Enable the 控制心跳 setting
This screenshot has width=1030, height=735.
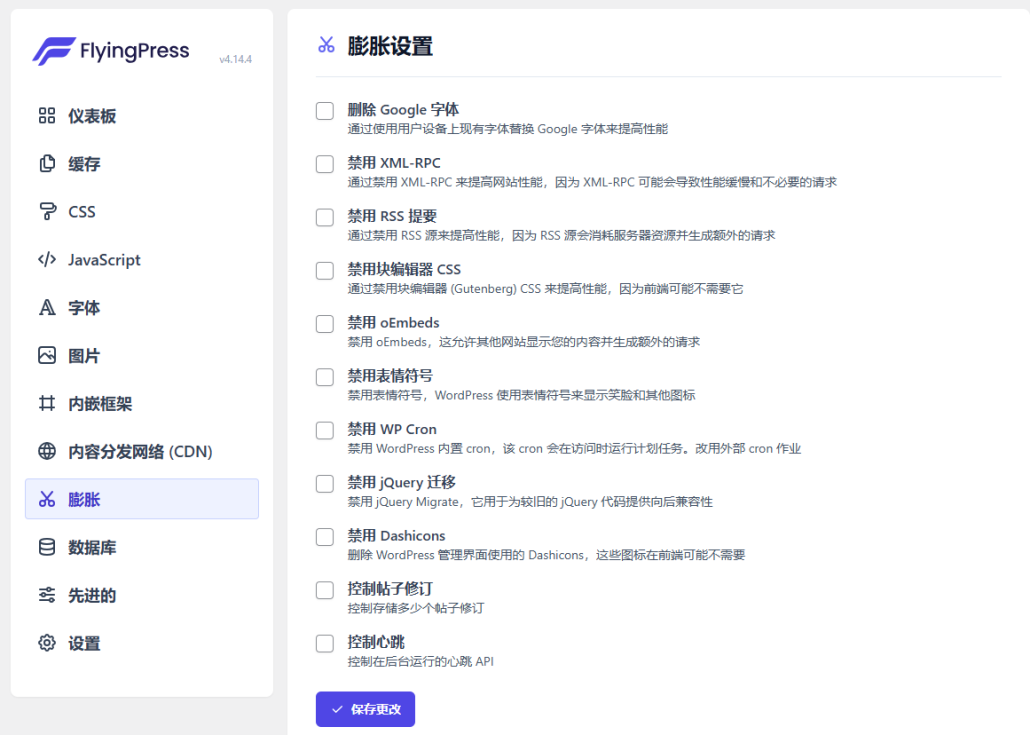click(324, 643)
